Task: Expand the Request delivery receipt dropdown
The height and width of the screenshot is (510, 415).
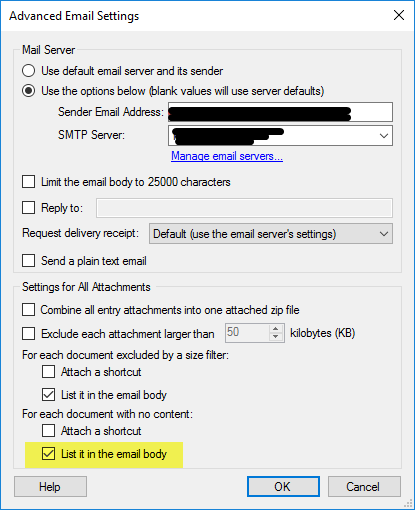Action: click(271, 234)
